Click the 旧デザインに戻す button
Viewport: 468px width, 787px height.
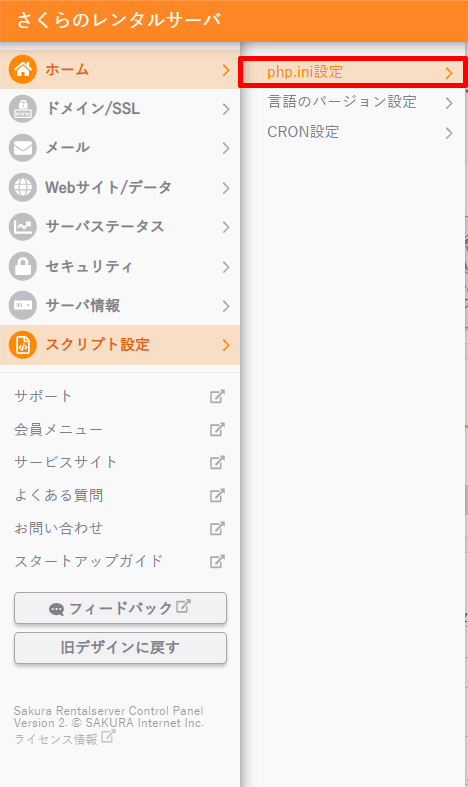tap(121, 648)
